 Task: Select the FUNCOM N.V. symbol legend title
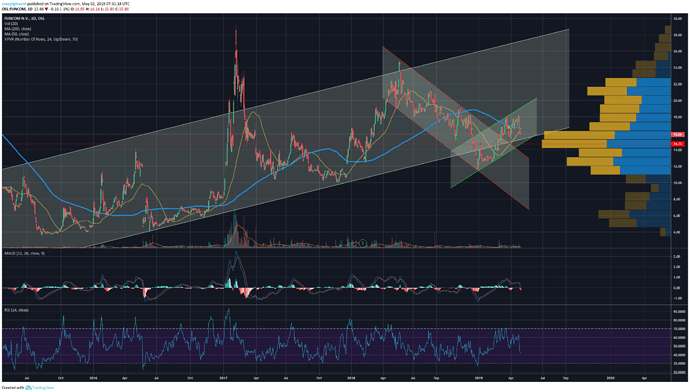click(x=25, y=18)
